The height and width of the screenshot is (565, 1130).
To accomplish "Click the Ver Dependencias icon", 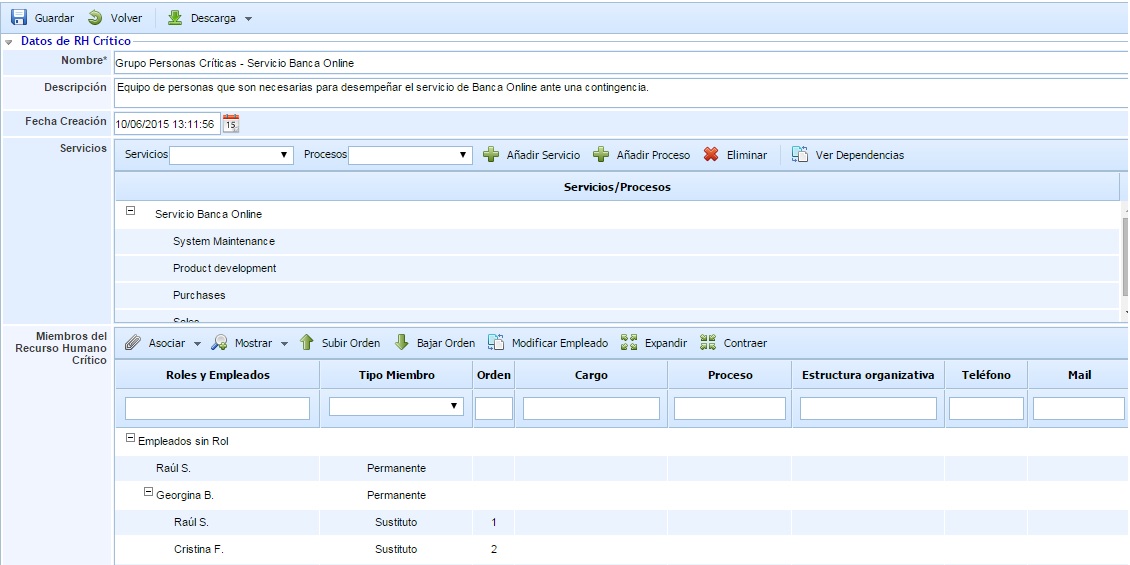I will [x=800, y=155].
